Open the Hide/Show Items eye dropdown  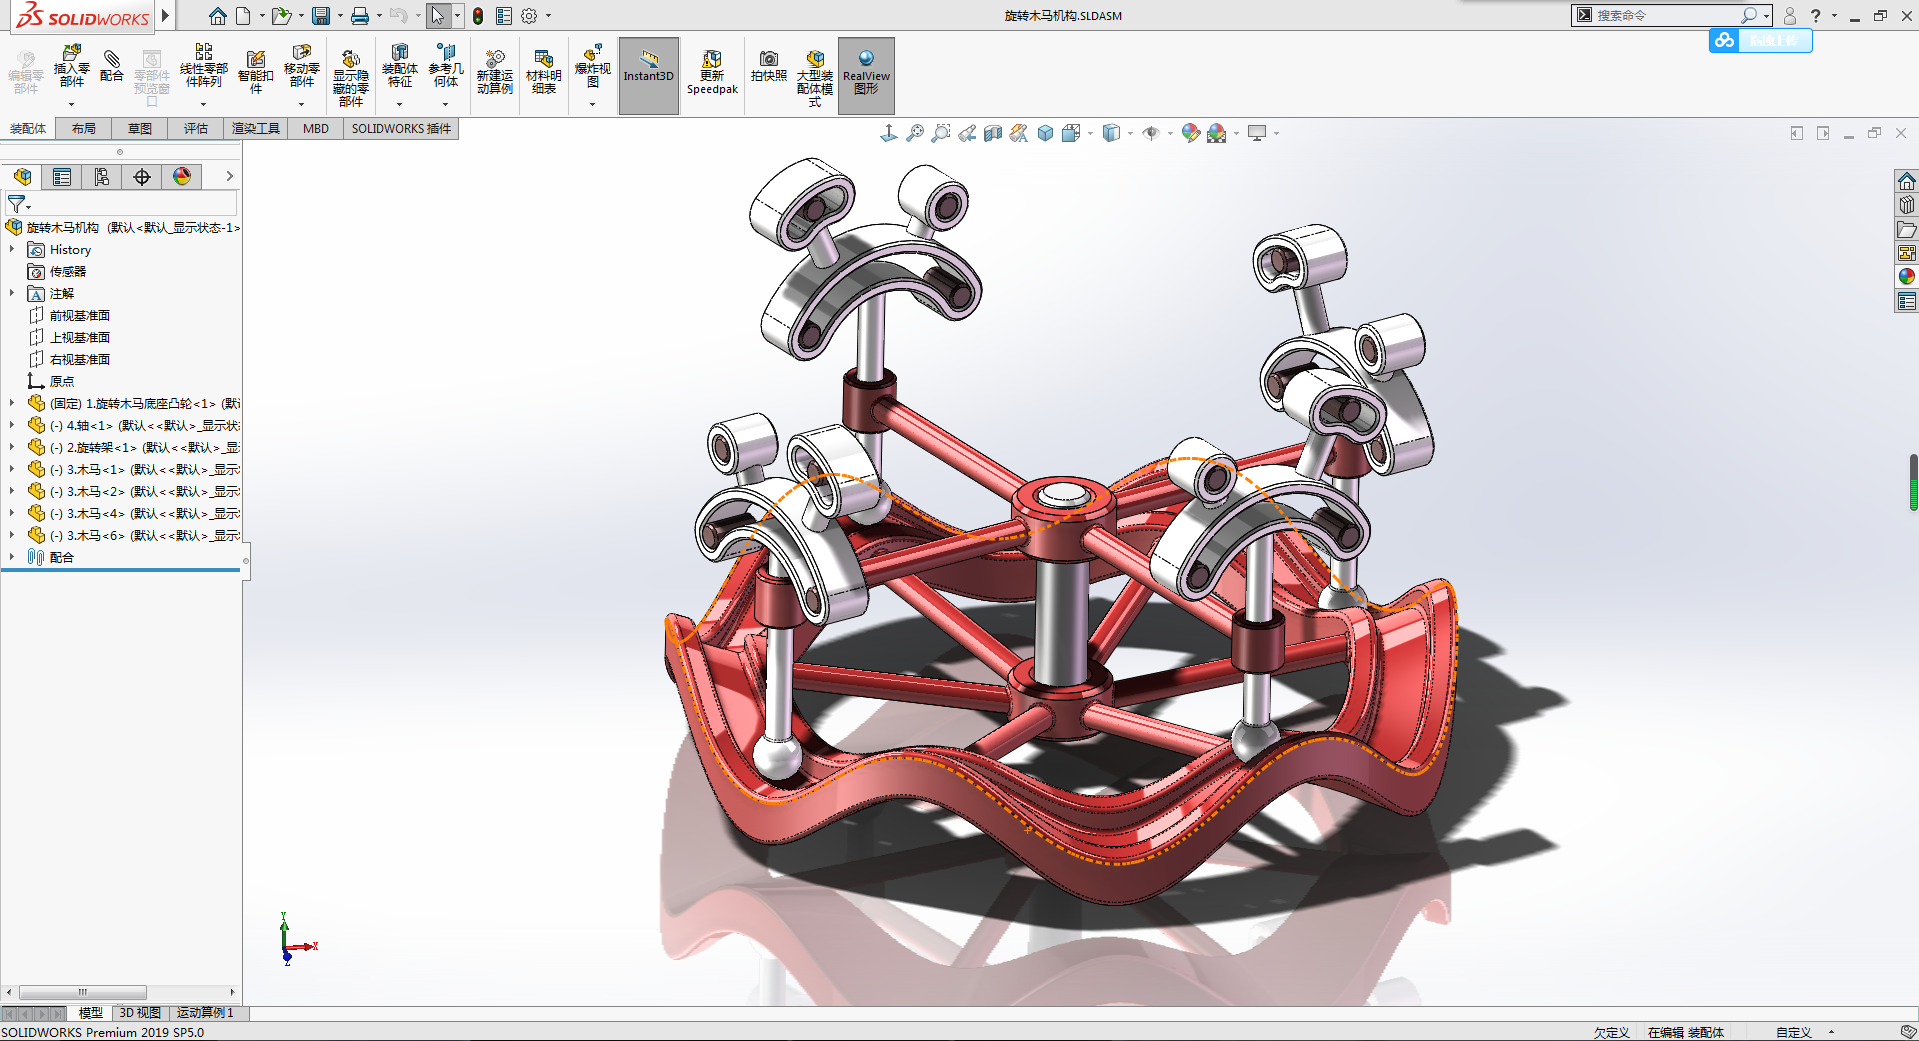pos(1170,133)
